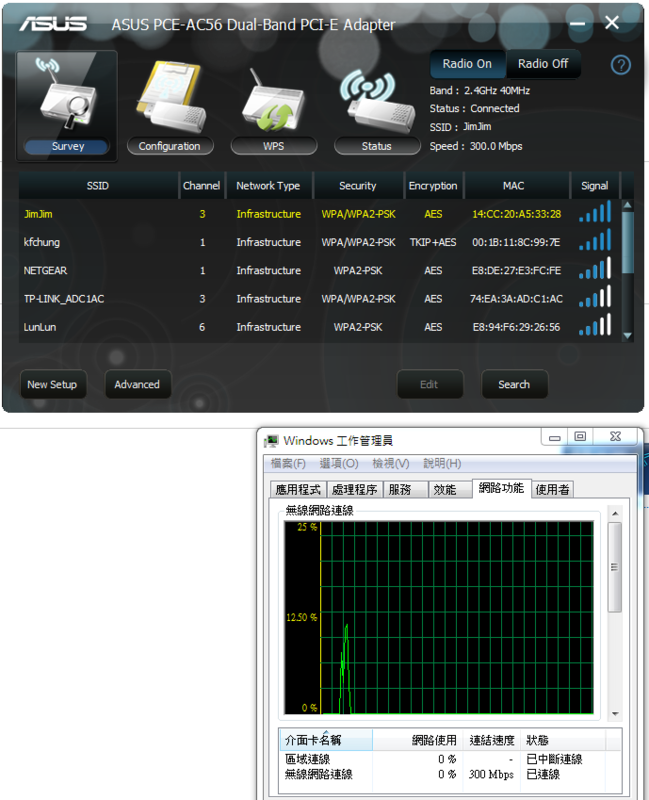This screenshot has height=800, width=649.
Task: Switch to the 網路功能 tab
Action: [x=502, y=488]
